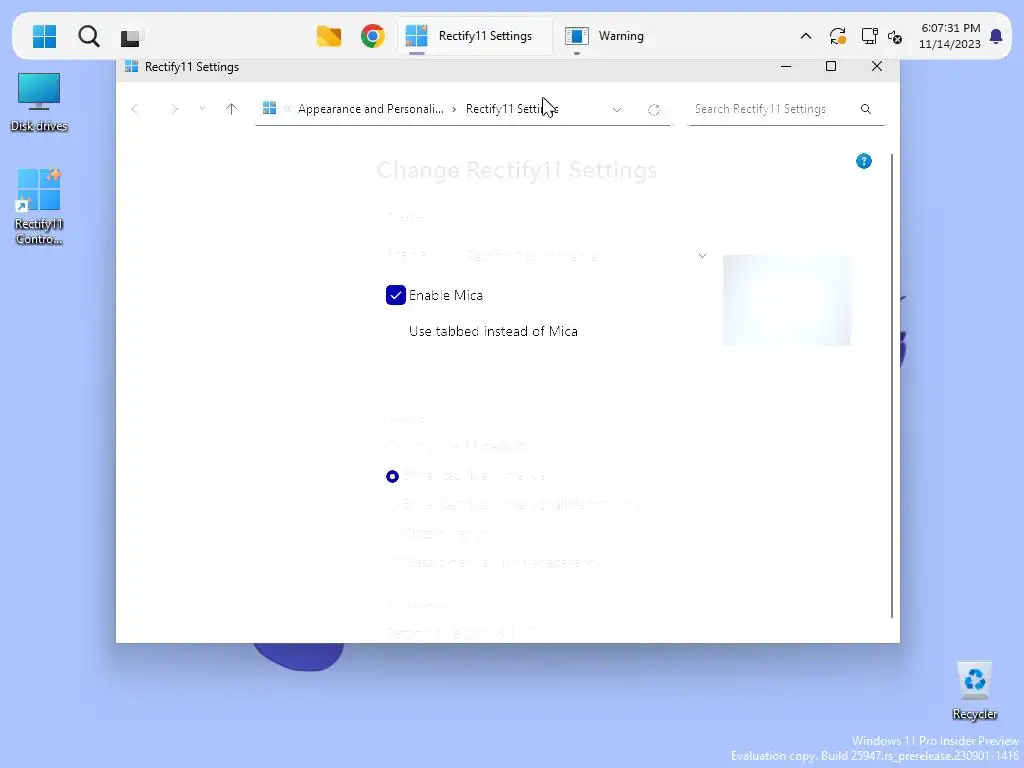Open taskbar Search
The image size is (1024, 768).
pyautogui.click(x=89, y=36)
